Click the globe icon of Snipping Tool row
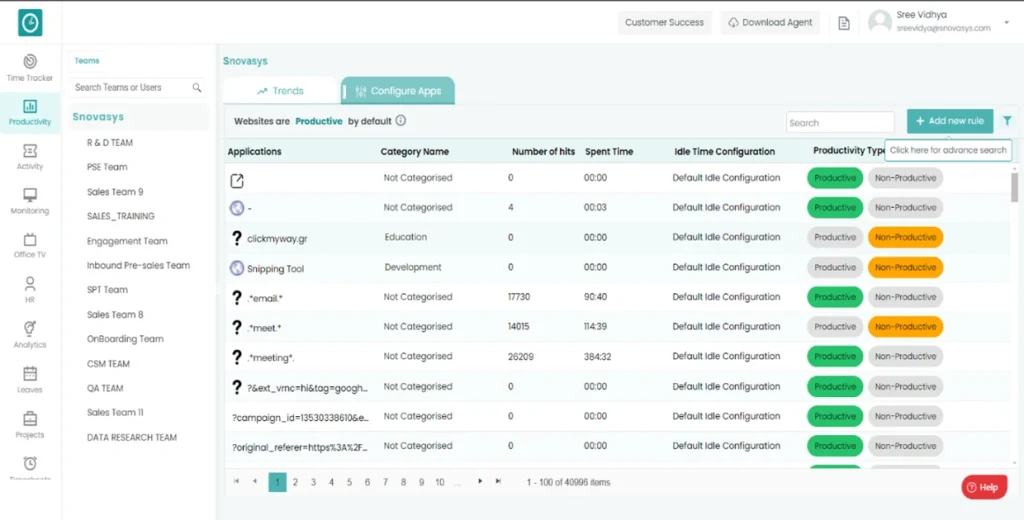This screenshot has height=520, width=1024. click(237, 268)
